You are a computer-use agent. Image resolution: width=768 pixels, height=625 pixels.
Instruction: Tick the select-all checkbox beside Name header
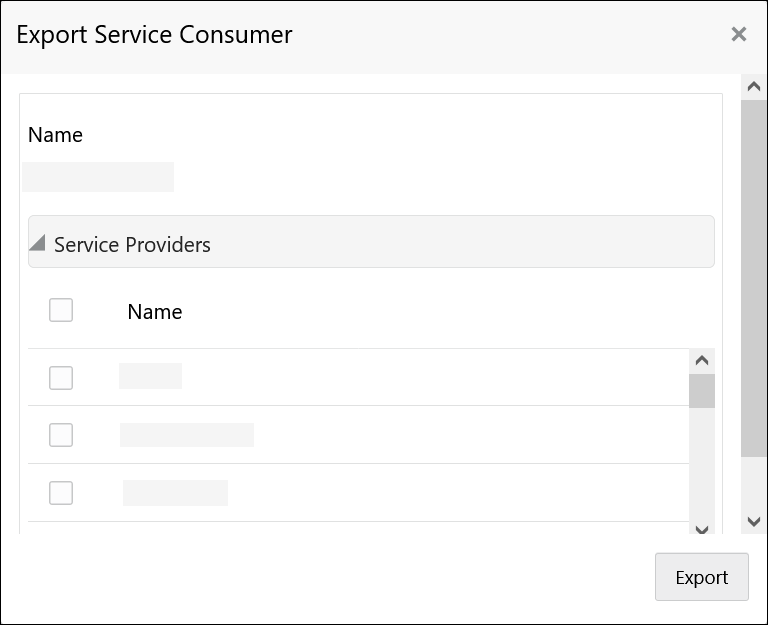(61, 310)
